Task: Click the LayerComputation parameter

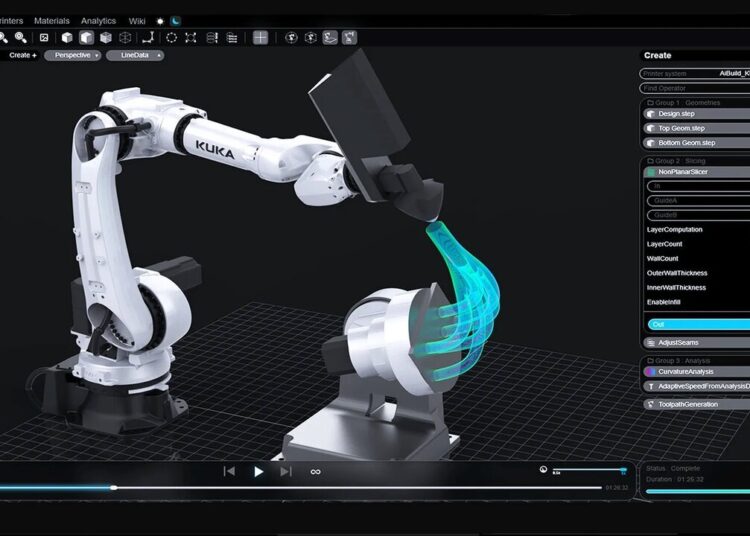Action: (674, 230)
